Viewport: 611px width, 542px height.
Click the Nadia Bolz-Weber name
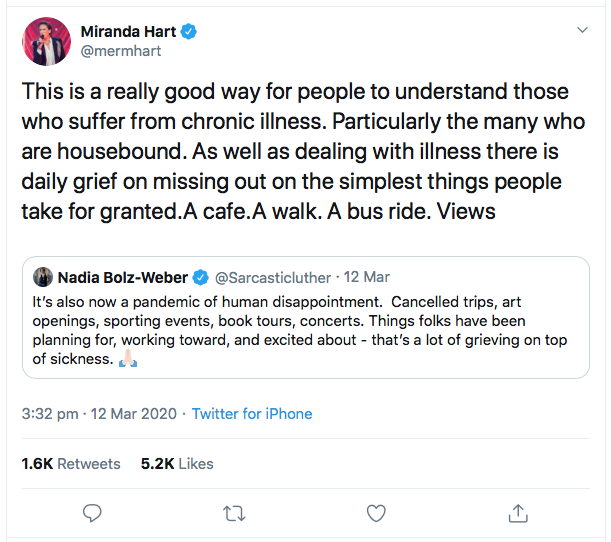click(123, 277)
